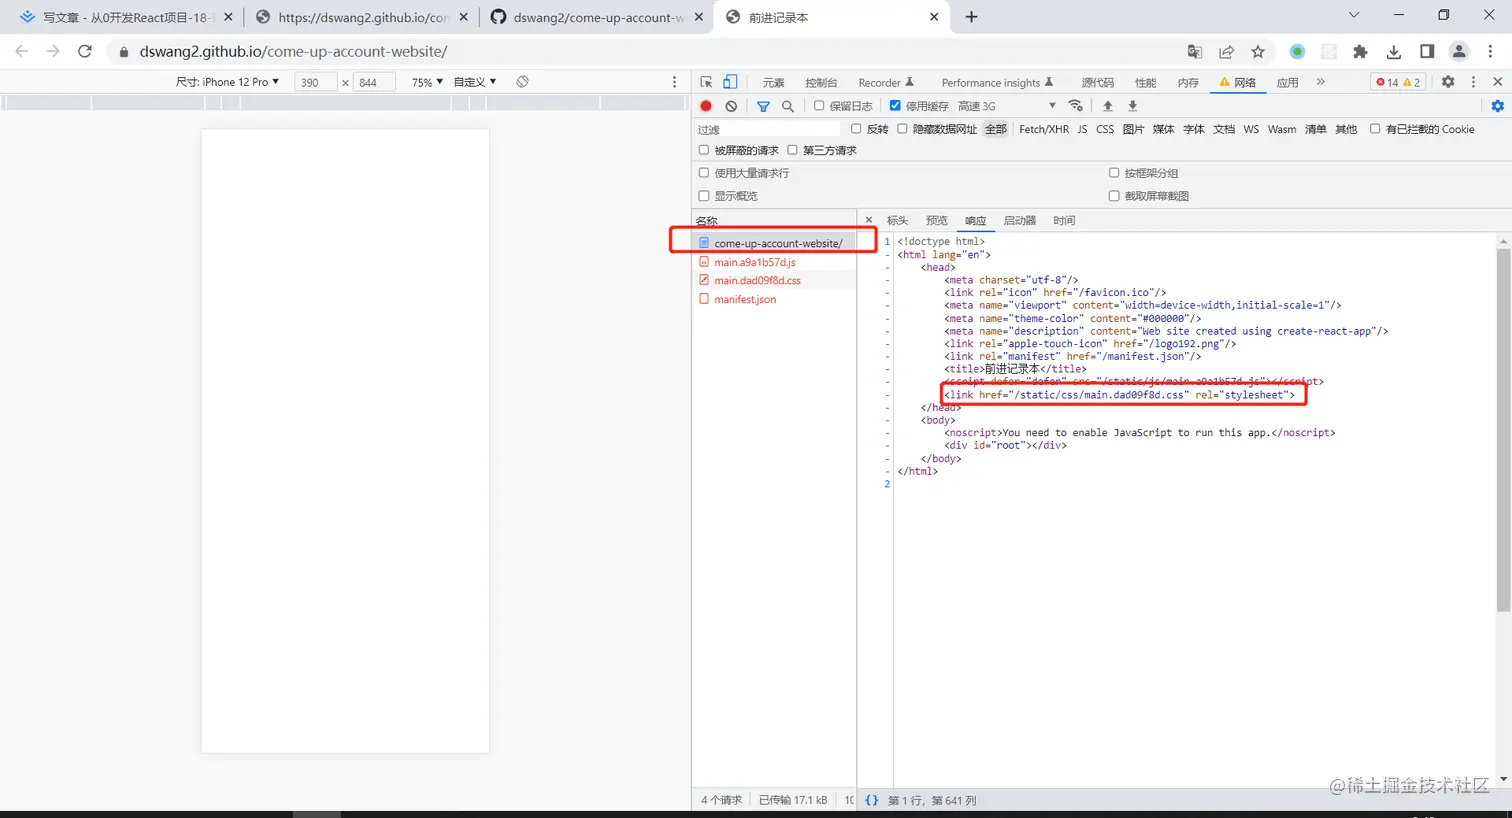Open Chrome downloads icon
This screenshot has width=1512, height=818.
(1393, 52)
